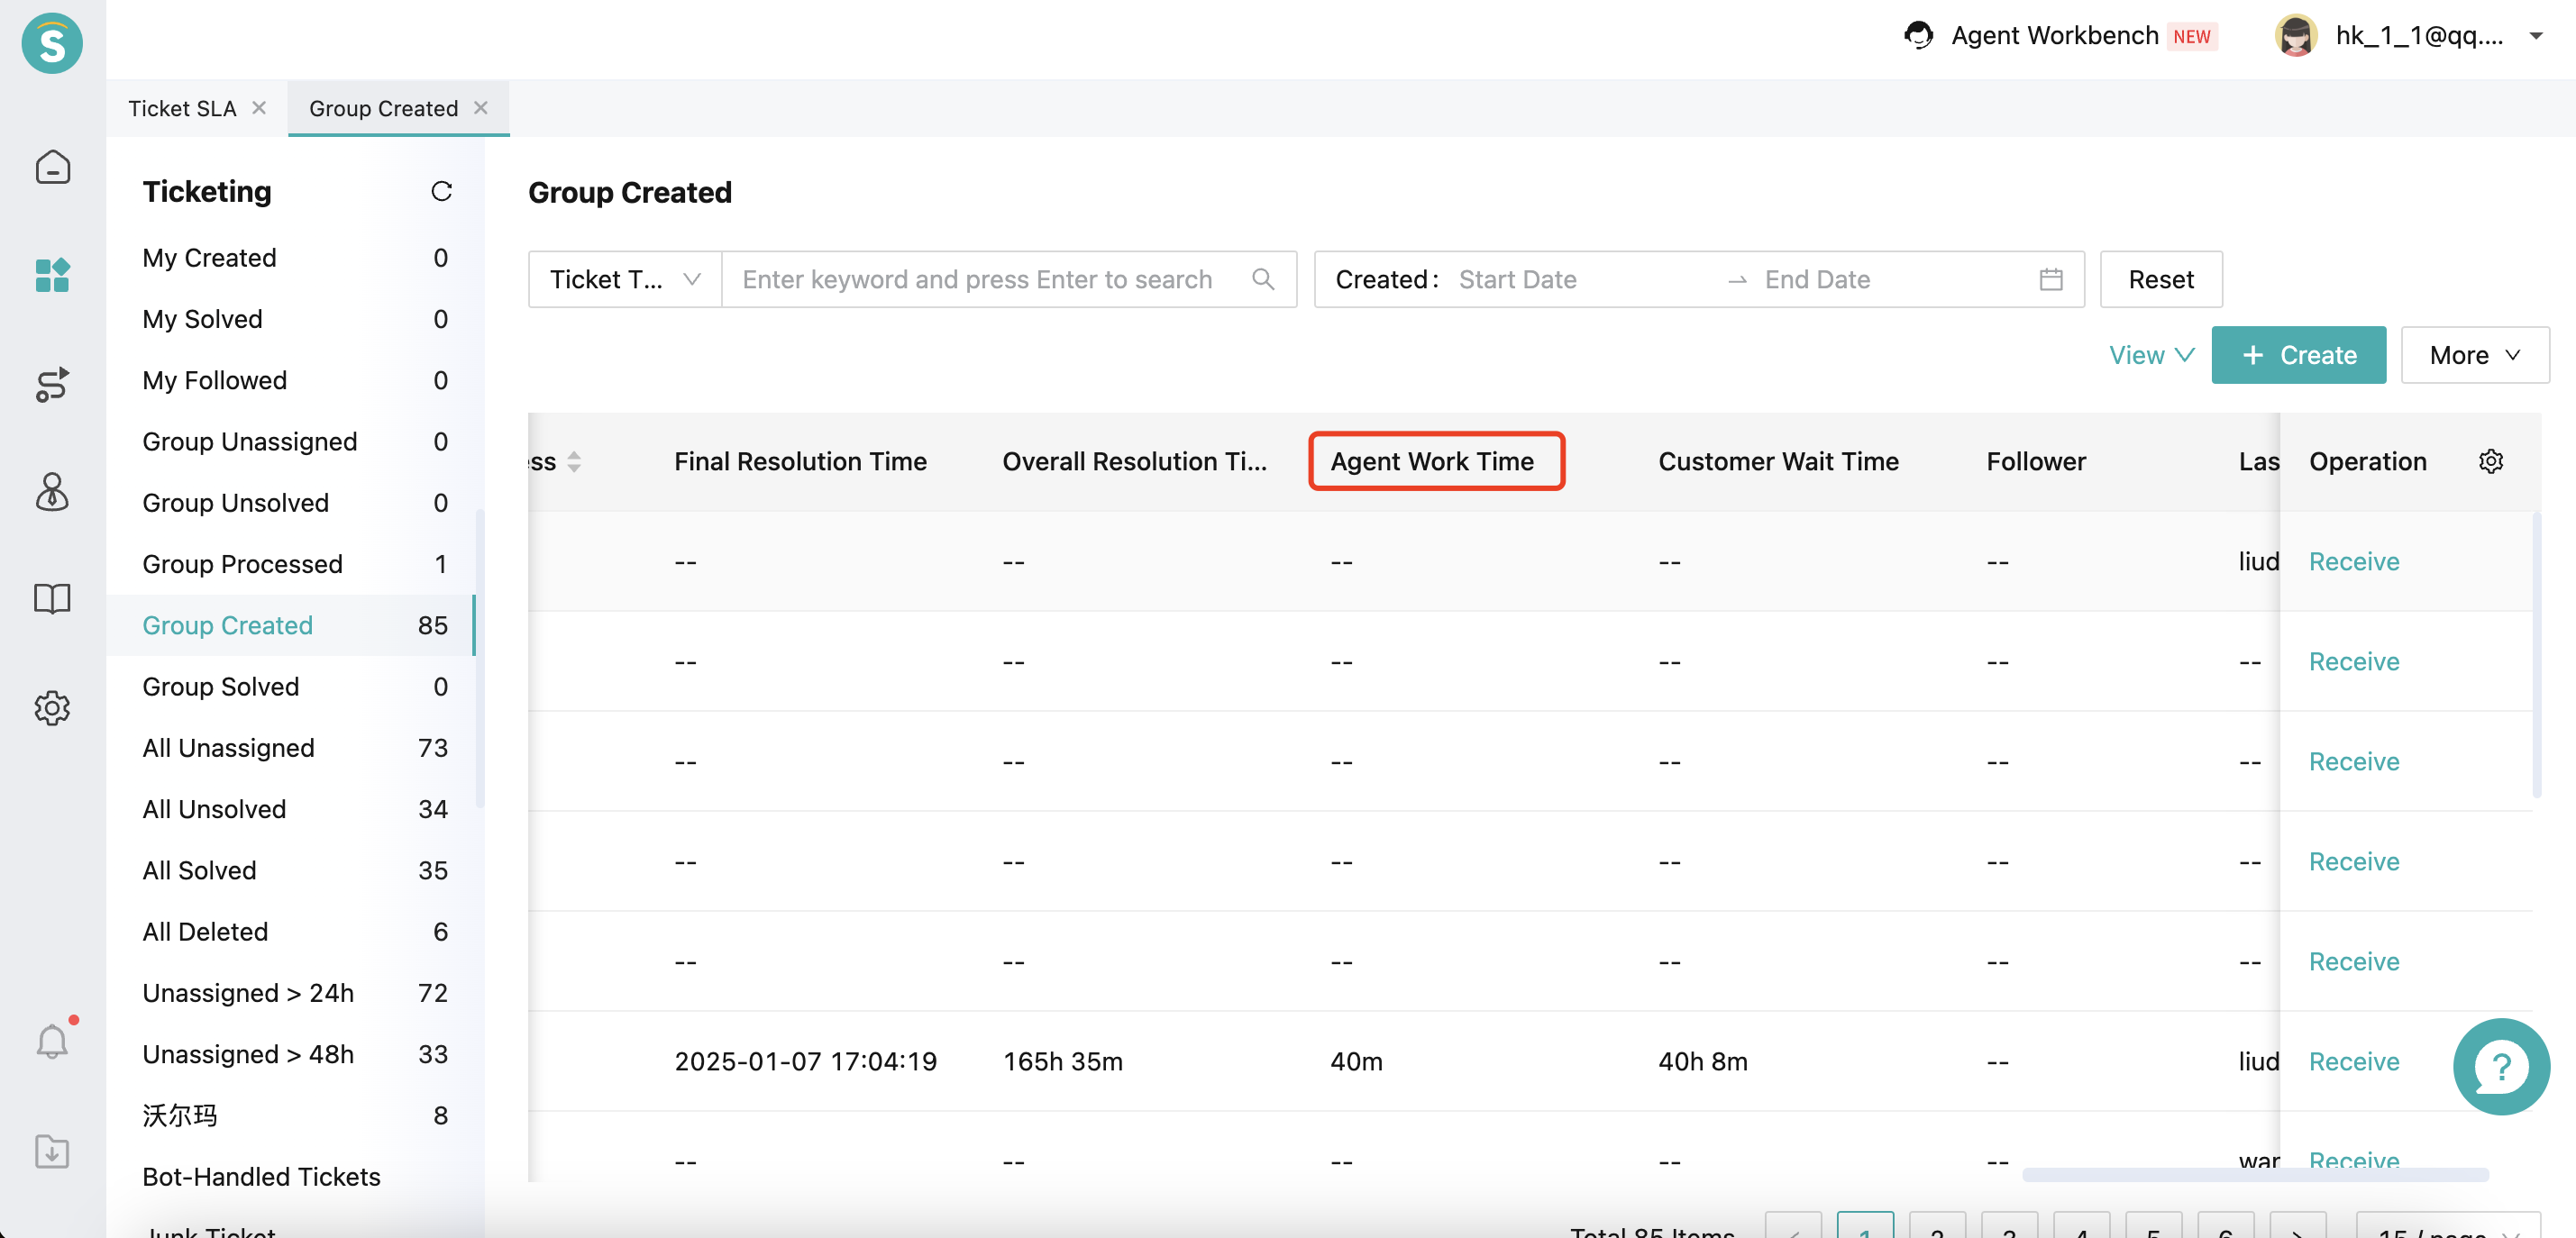
Task: Click the Overall Resolution Ti... column header
Action: point(1134,461)
